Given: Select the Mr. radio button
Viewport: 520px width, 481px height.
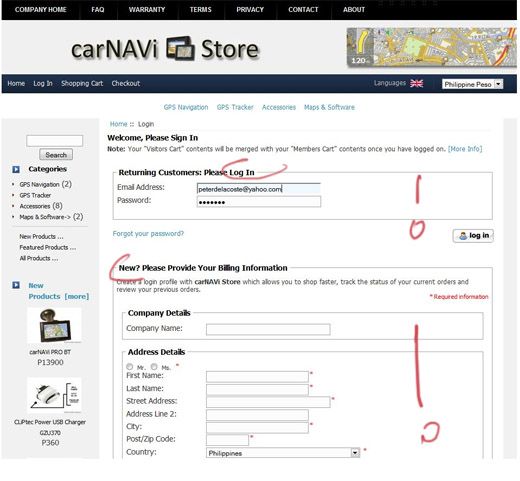Looking at the screenshot, I should coord(130,367).
